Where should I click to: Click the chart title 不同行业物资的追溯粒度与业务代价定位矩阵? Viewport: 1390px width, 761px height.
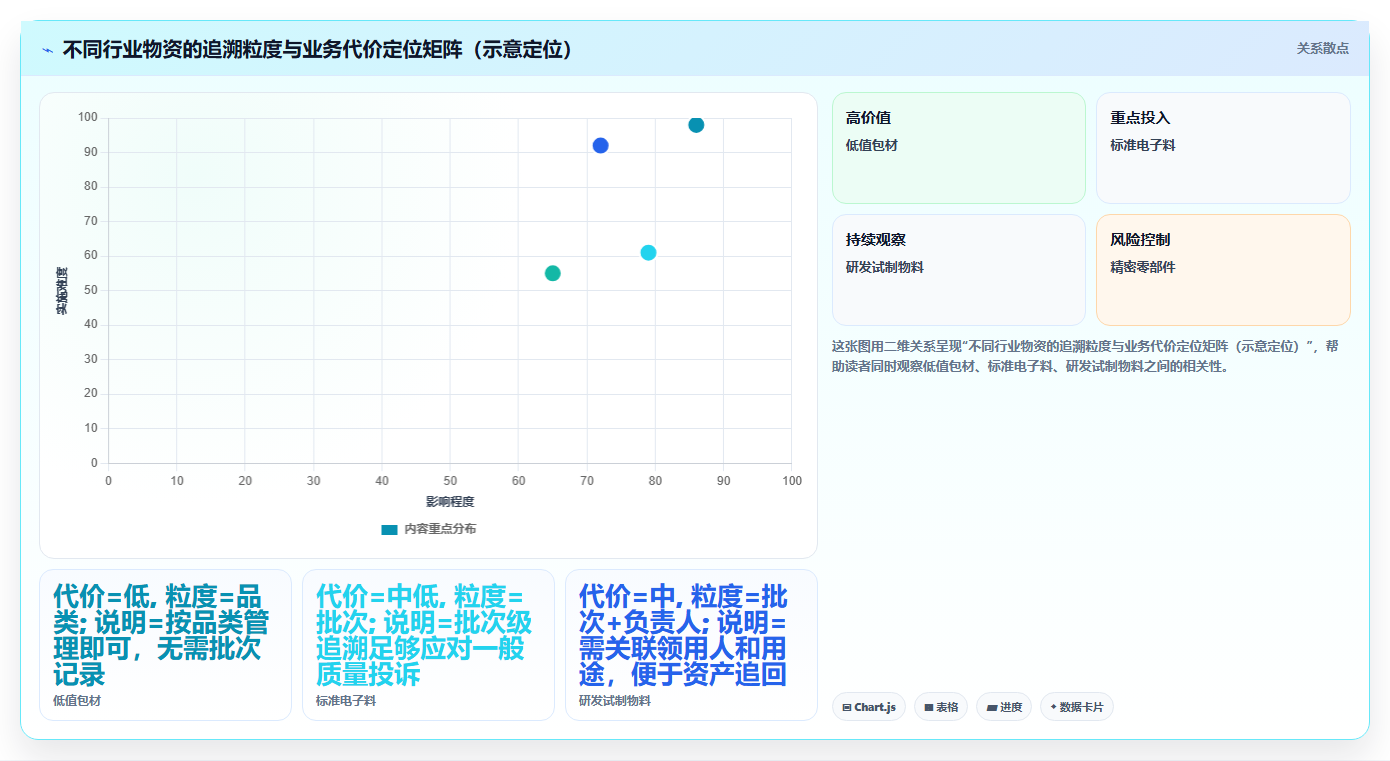point(319,49)
